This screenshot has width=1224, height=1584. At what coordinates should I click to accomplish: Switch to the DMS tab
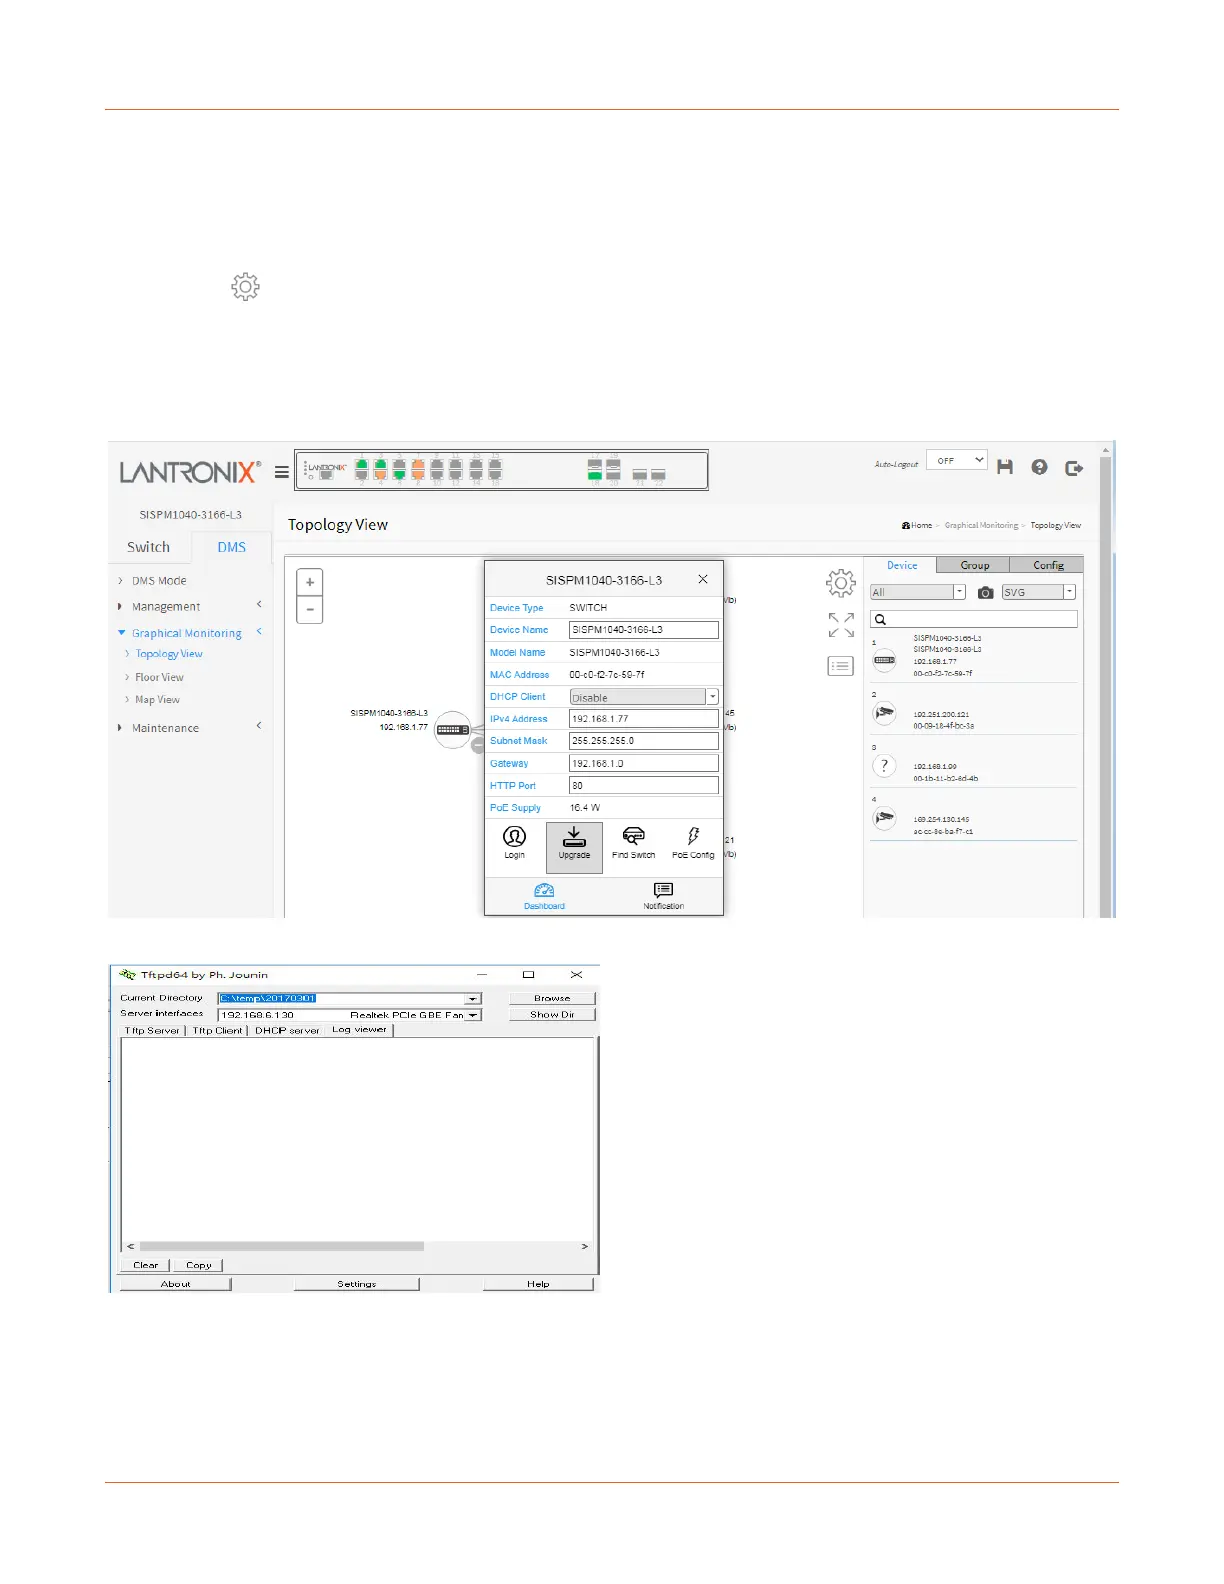[231, 547]
